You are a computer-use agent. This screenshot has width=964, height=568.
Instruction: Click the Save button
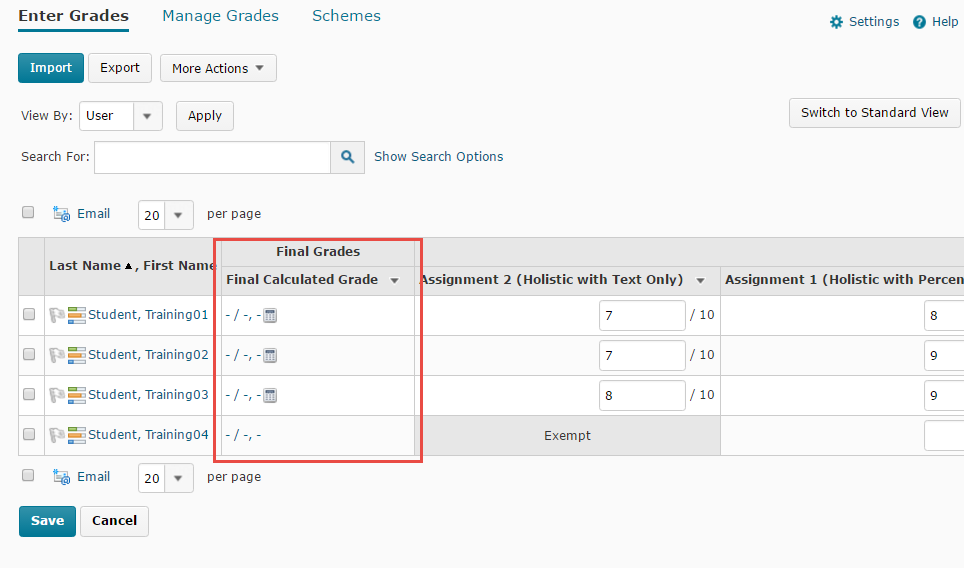pos(47,521)
